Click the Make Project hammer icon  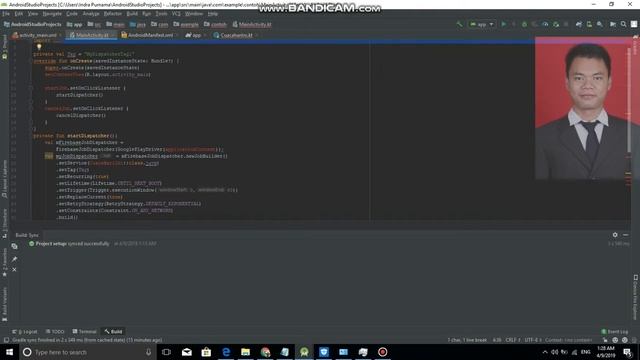(x=460, y=24)
